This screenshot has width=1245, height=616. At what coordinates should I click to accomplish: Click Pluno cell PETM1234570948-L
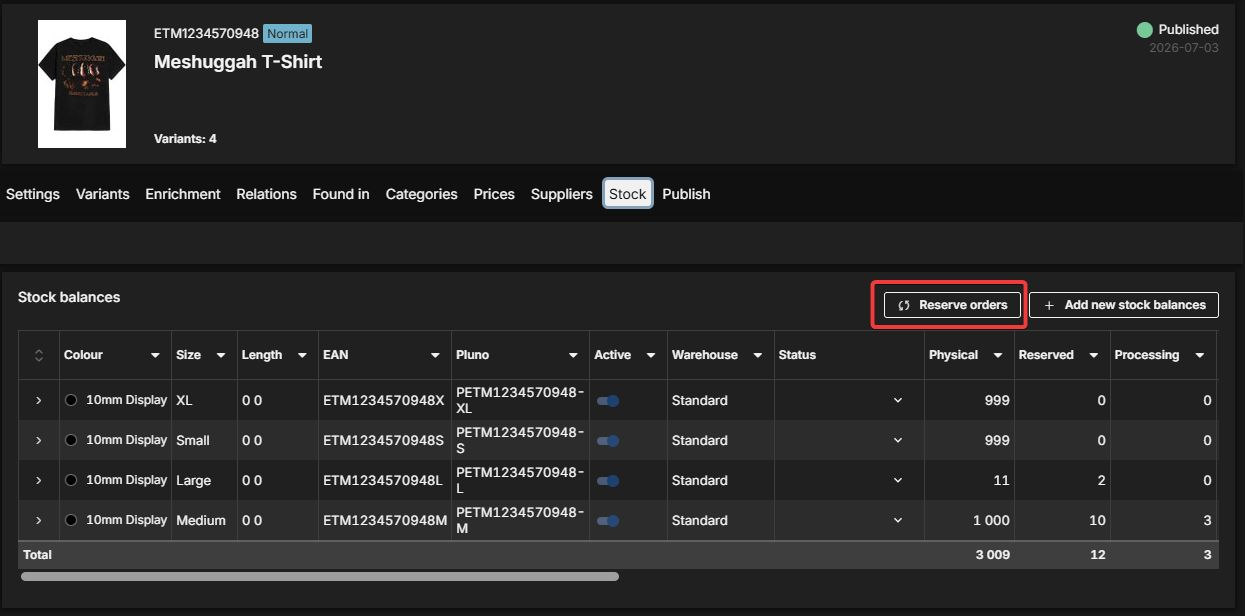click(520, 480)
